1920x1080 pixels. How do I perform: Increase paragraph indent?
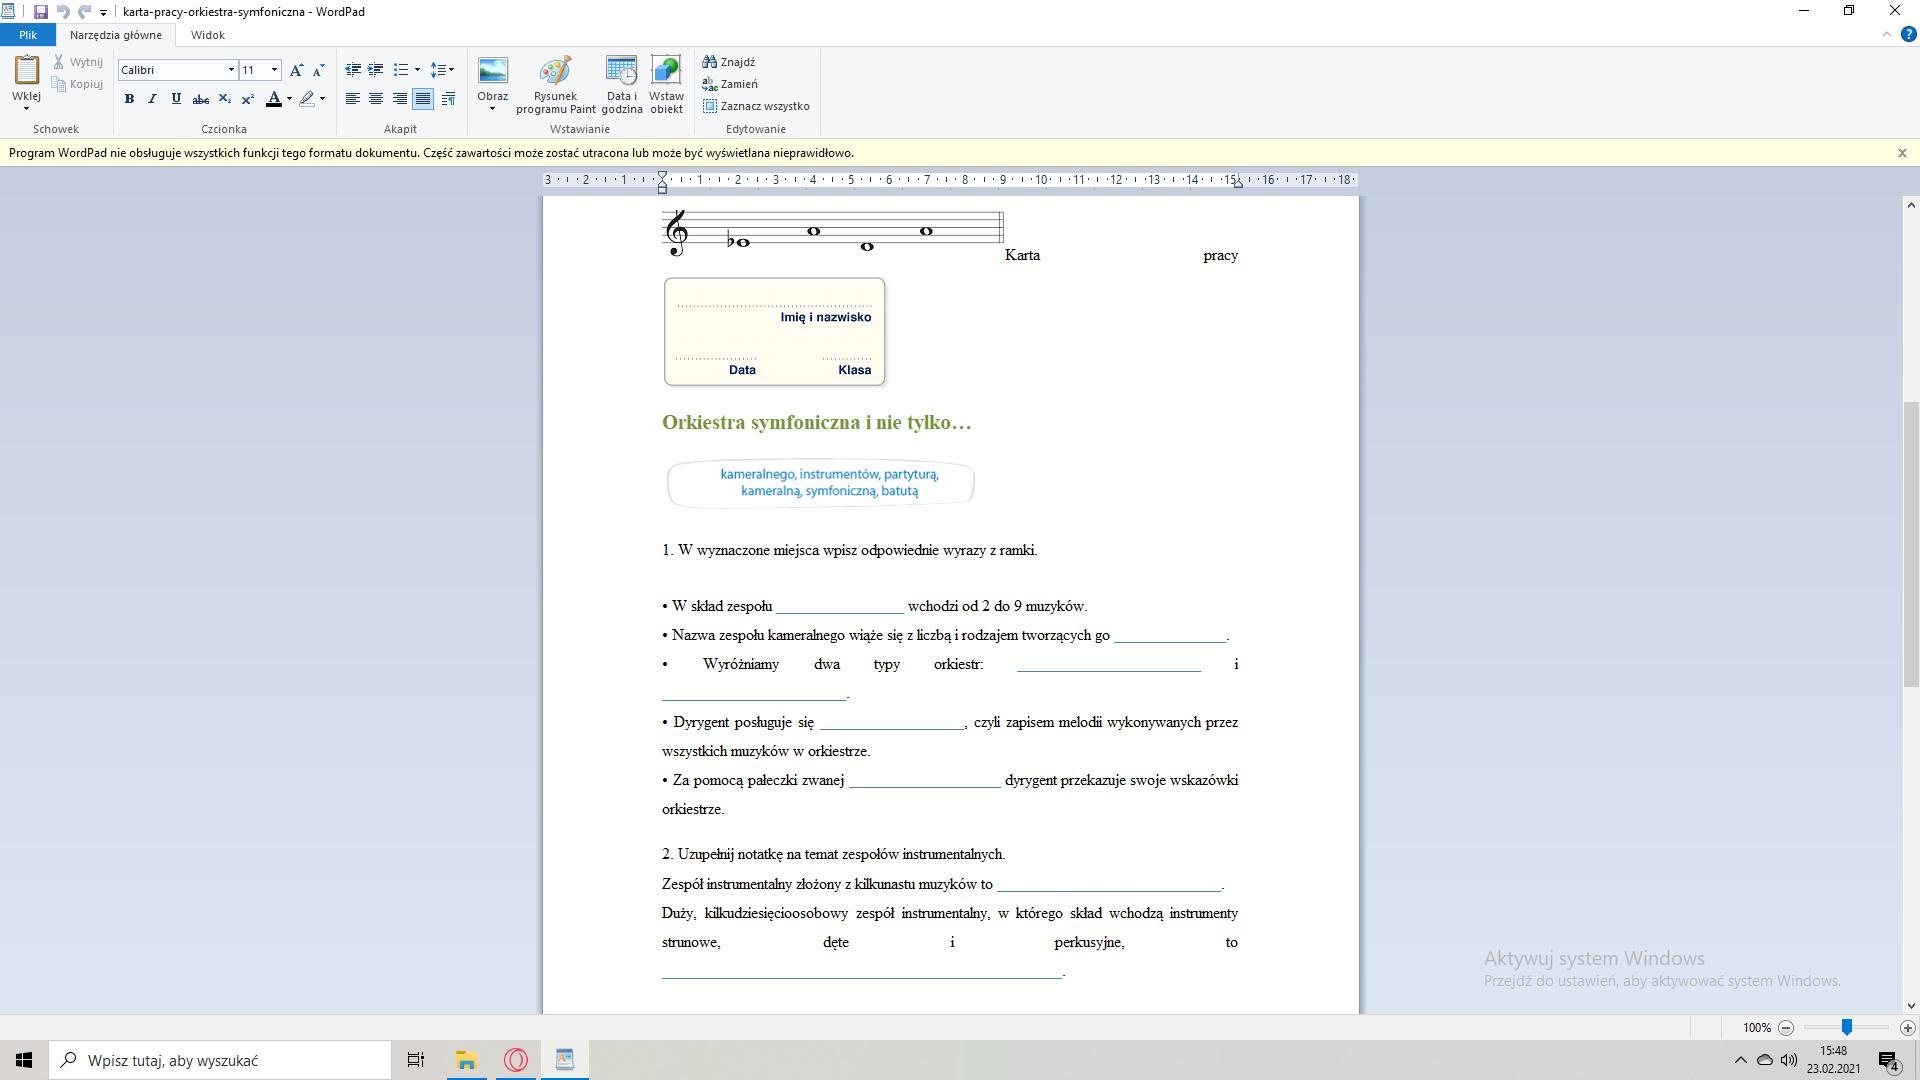coord(376,70)
